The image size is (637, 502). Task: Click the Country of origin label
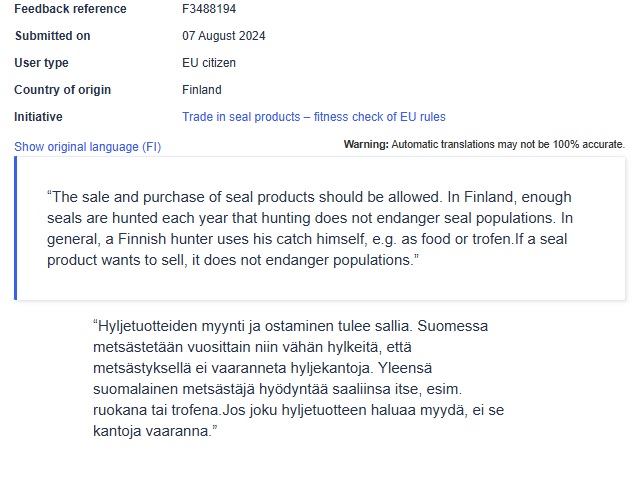pyautogui.click(x=62, y=90)
